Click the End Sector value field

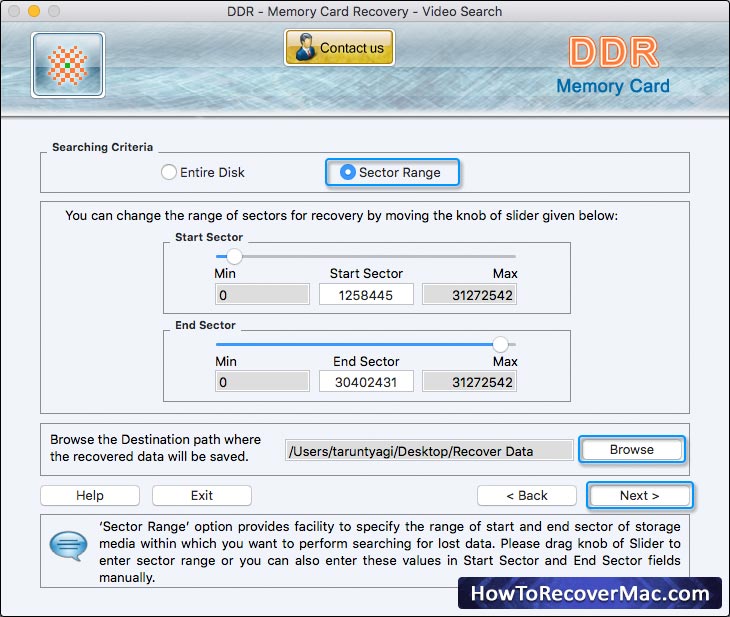366,382
